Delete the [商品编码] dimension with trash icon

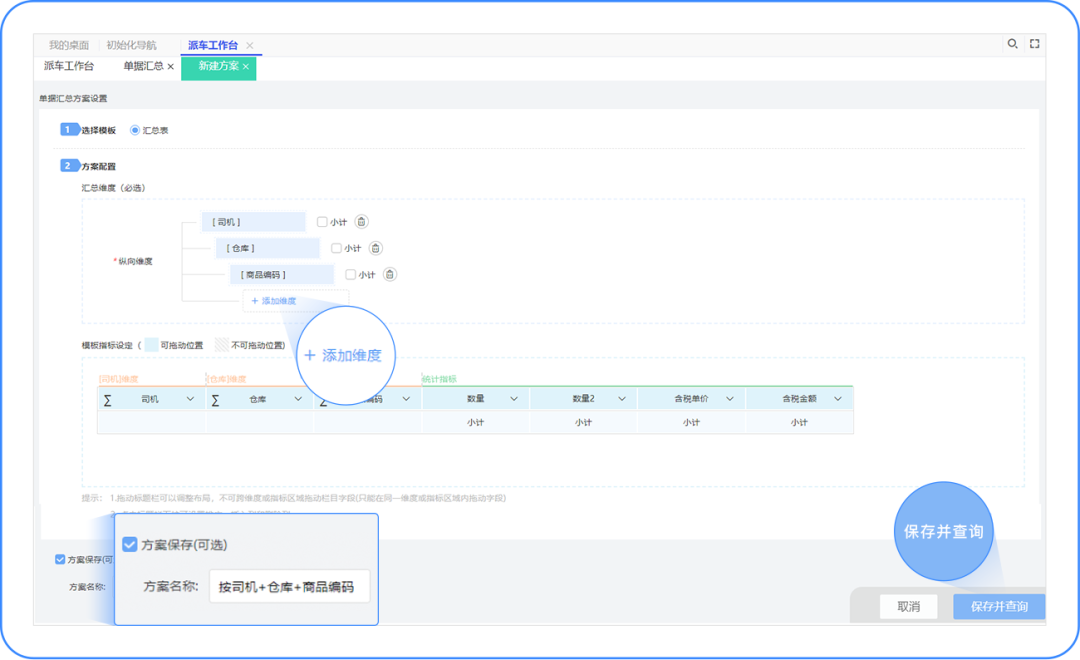390,274
